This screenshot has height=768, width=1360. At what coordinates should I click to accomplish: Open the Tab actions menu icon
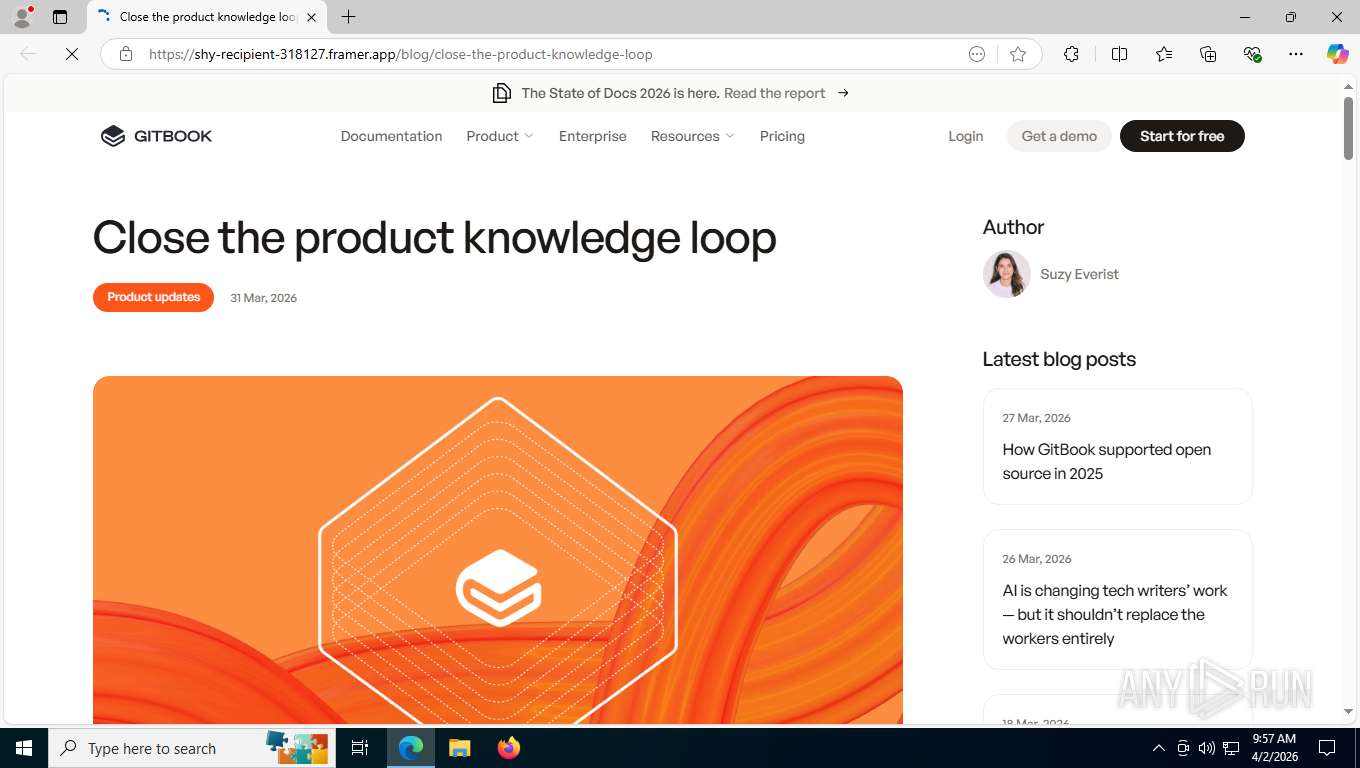point(60,17)
